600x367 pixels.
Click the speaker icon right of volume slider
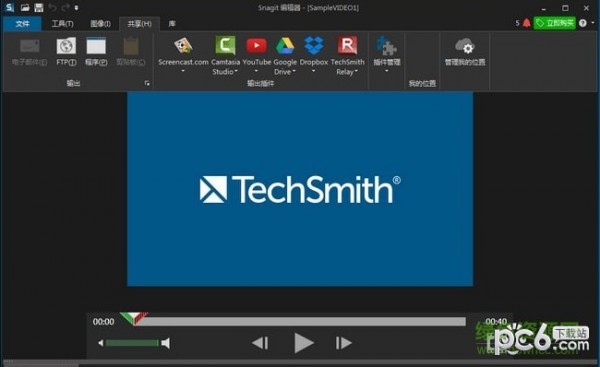pos(165,343)
